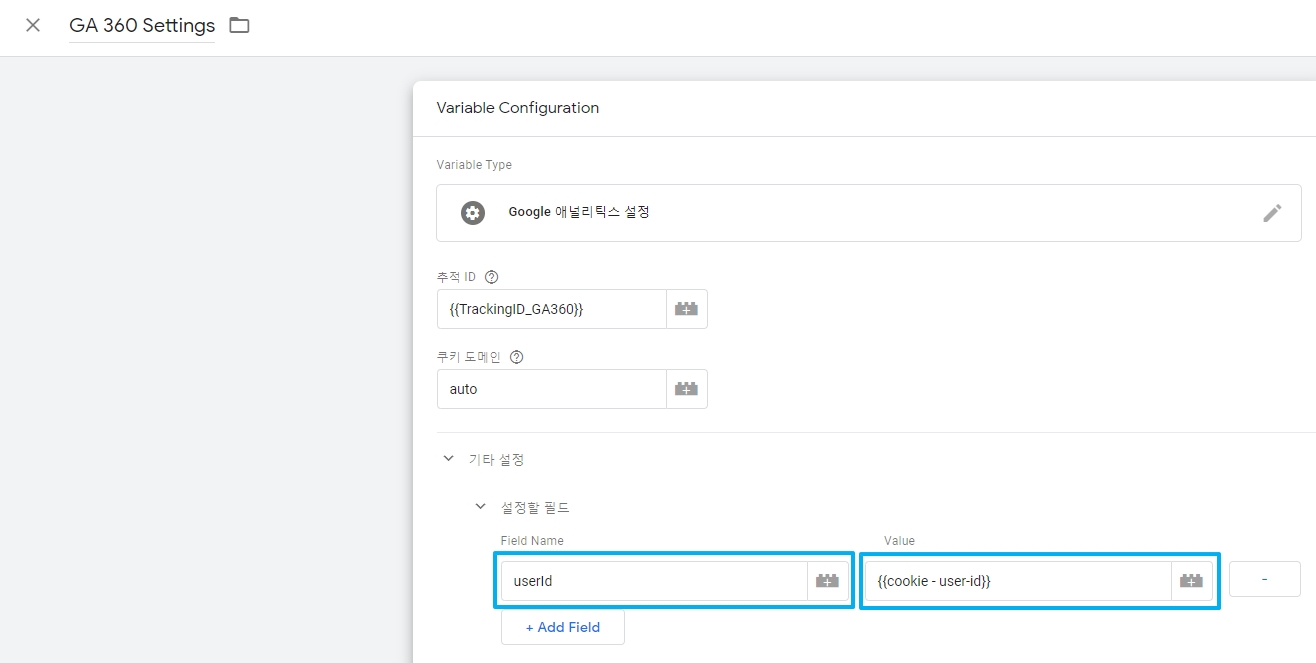1316x663 pixels.
Task: Open help icon next to 쿠키 도메인
Action: coord(517,357)
